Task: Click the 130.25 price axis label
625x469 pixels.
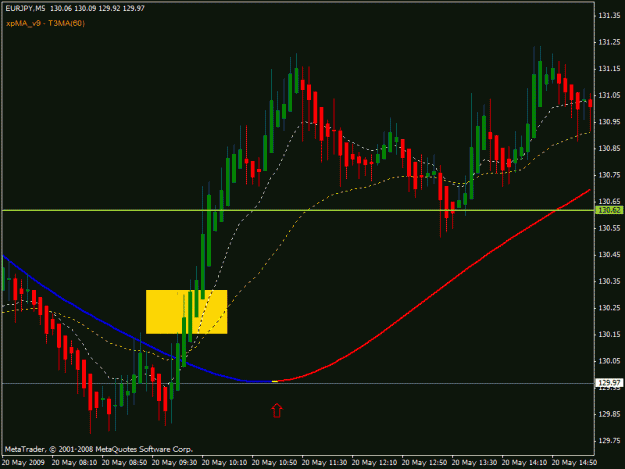Action: [x=610, y=308]
